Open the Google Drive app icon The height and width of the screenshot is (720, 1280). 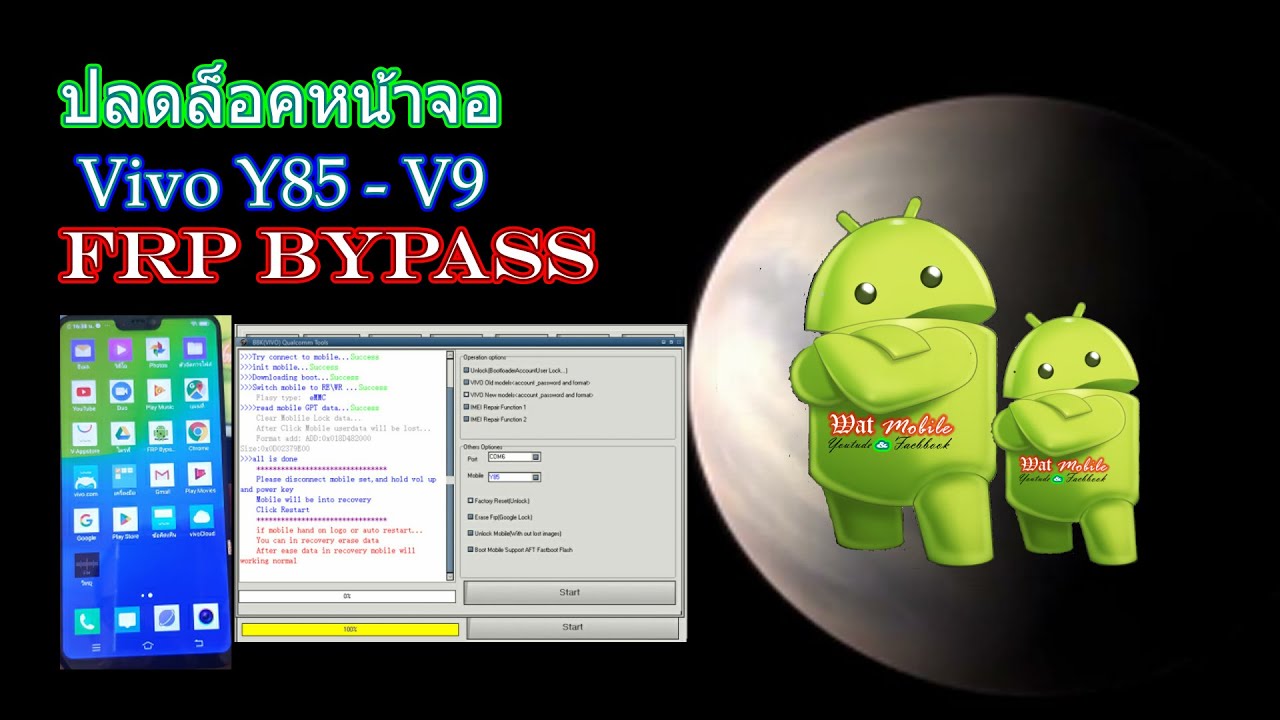pos(122,434)
